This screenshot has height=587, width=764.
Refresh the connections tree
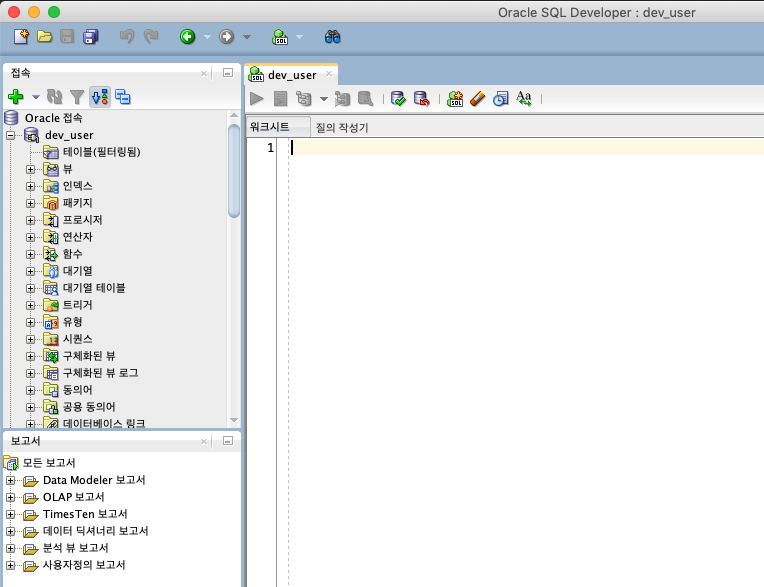coord(54,97)
